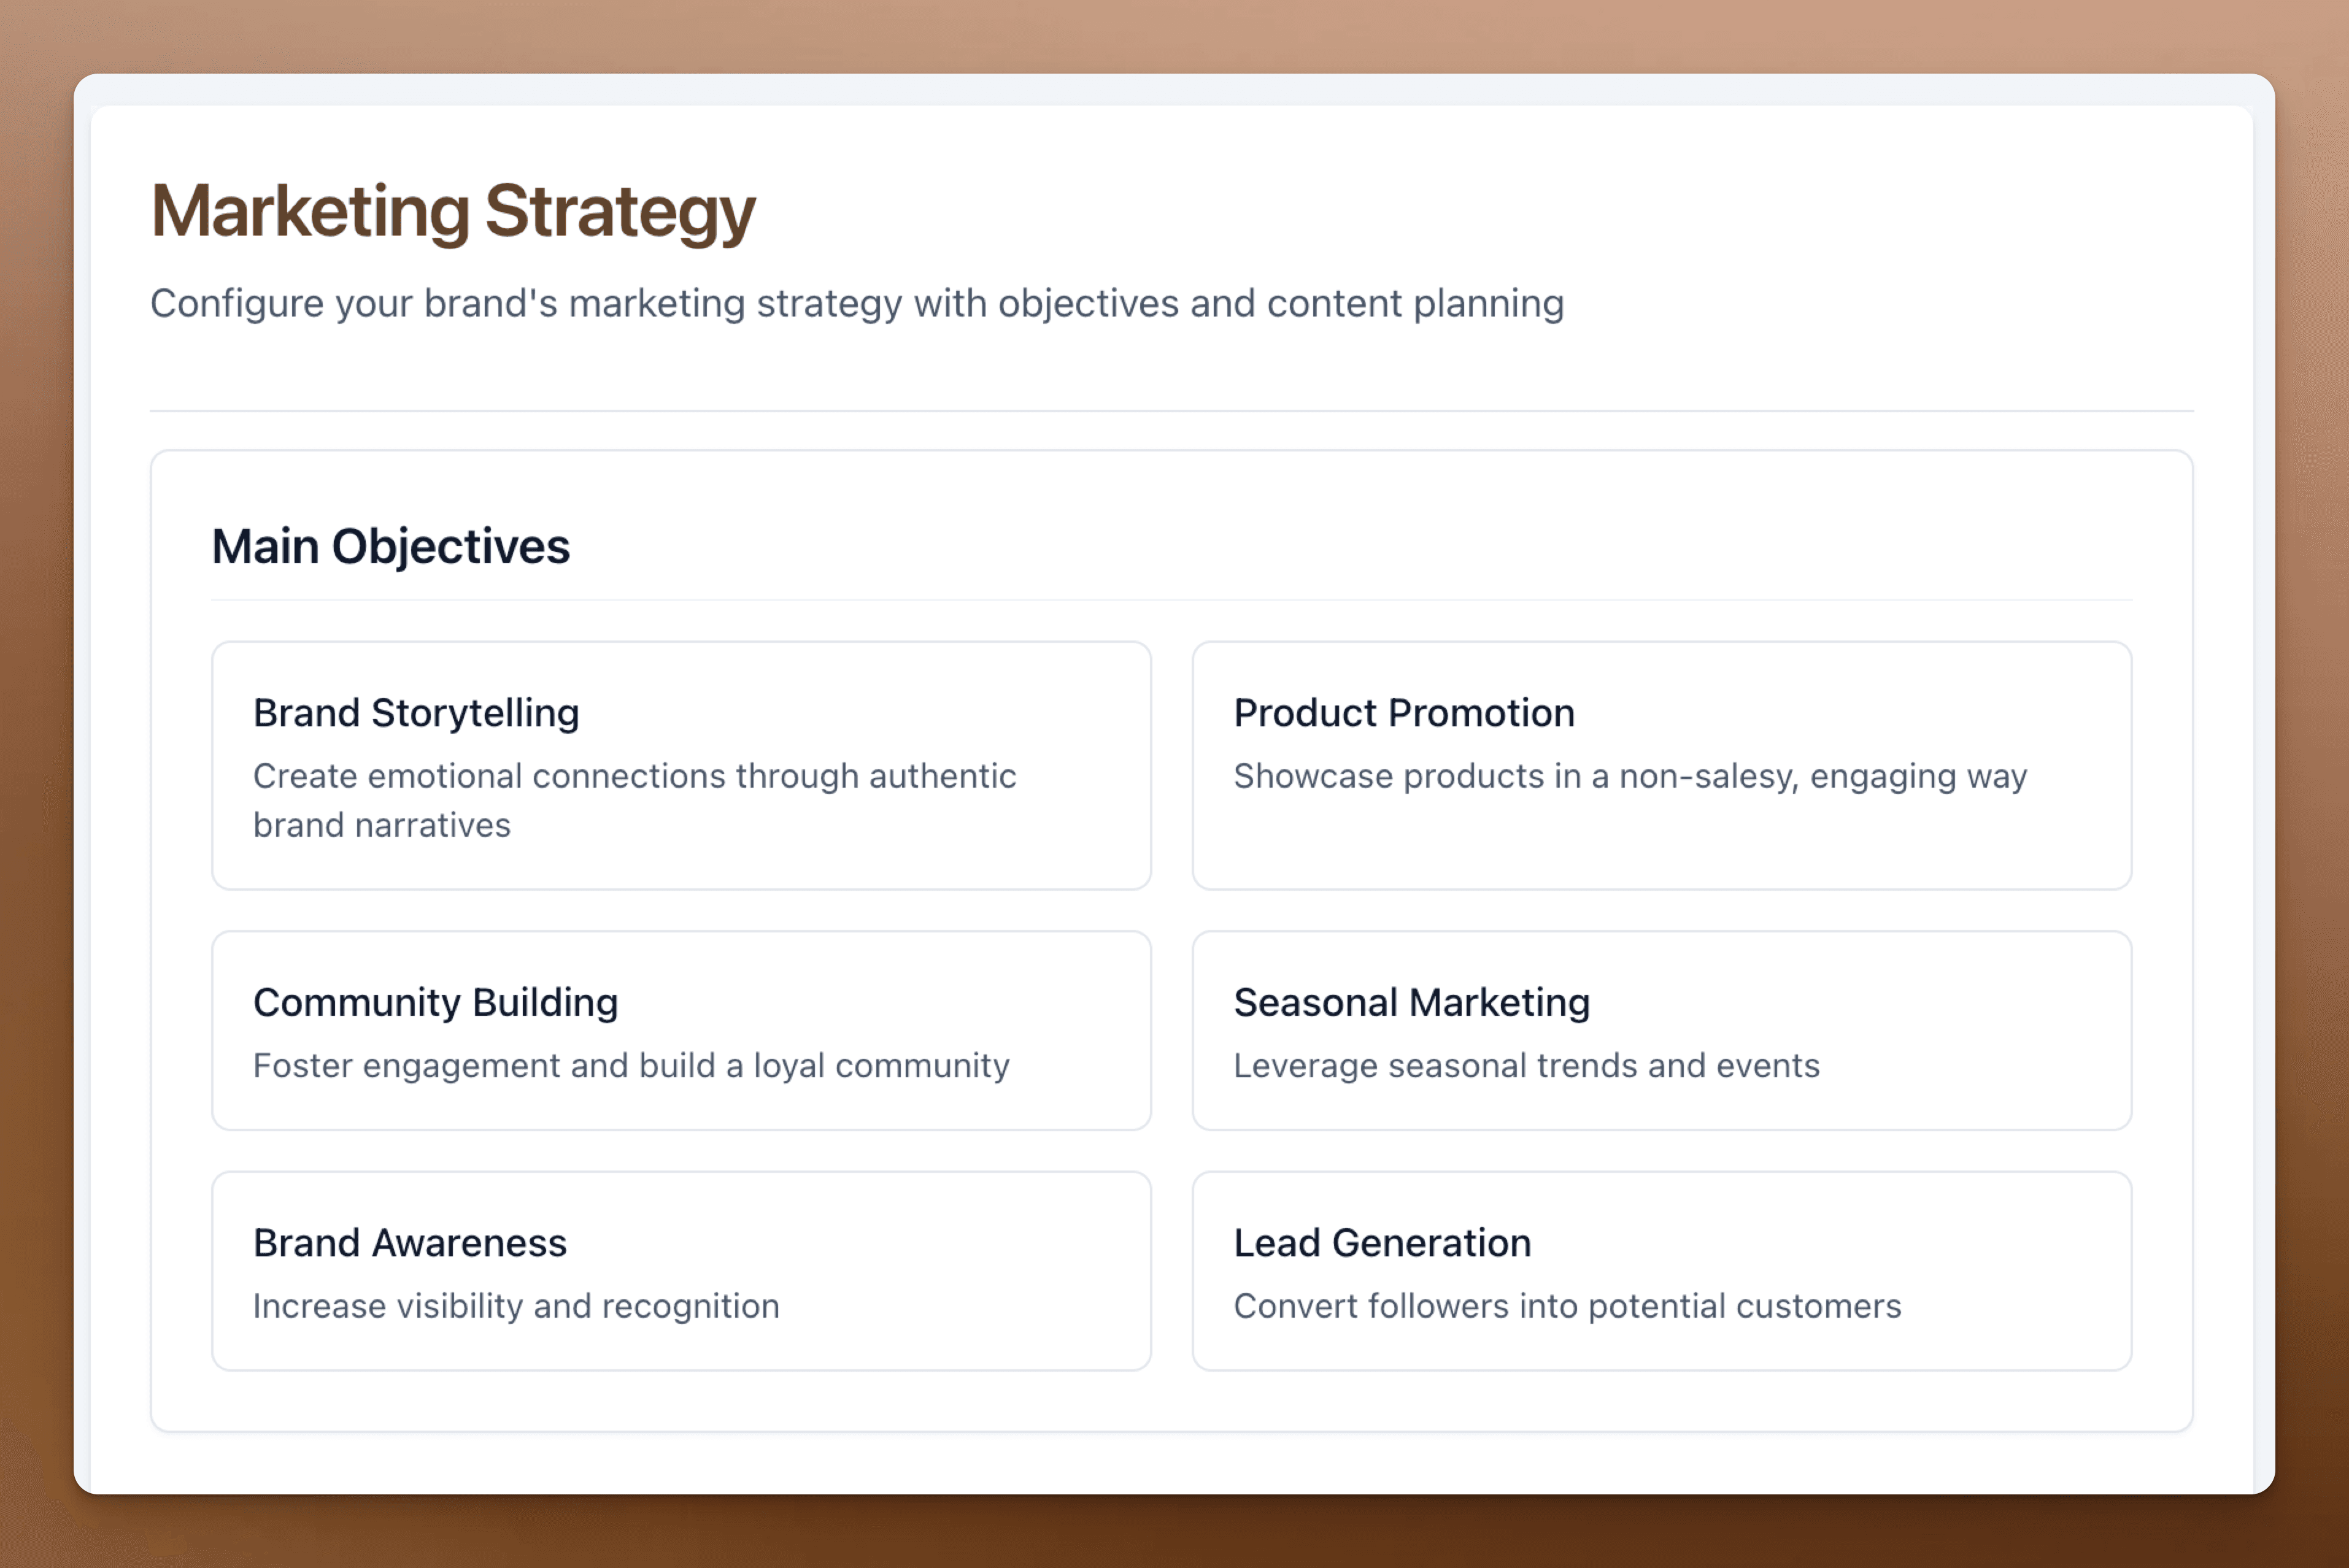Choose the Product Promotion objective title

pyautogui.click(x=1403, y=713)
